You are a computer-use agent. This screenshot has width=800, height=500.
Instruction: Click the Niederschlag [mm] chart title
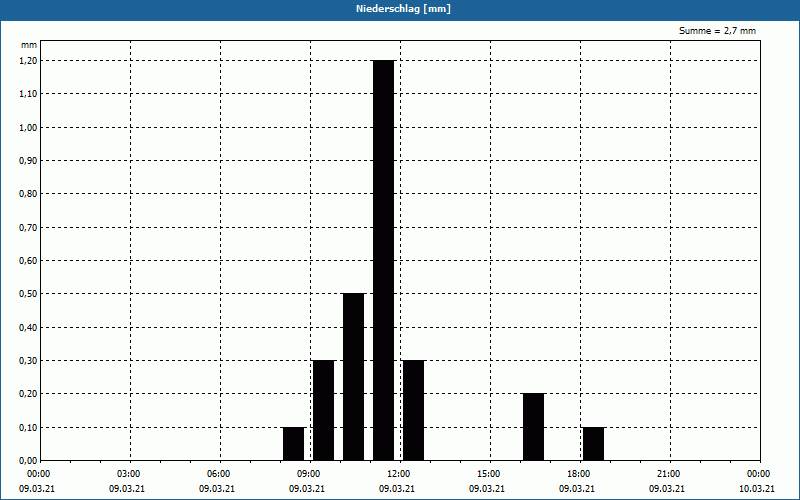[403, 9]
